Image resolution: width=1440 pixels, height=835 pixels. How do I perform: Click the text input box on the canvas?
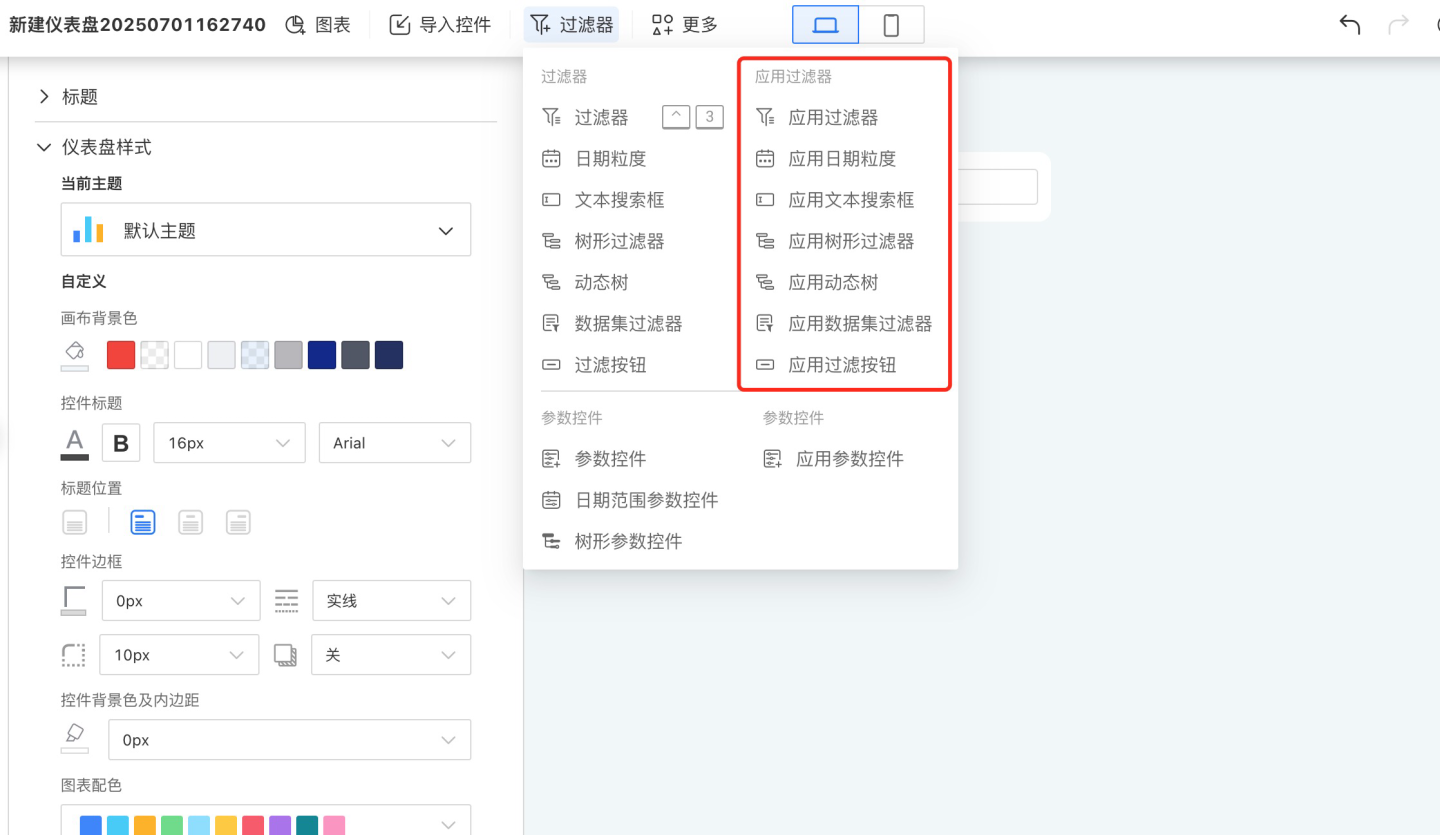click(x=998, y=187)
